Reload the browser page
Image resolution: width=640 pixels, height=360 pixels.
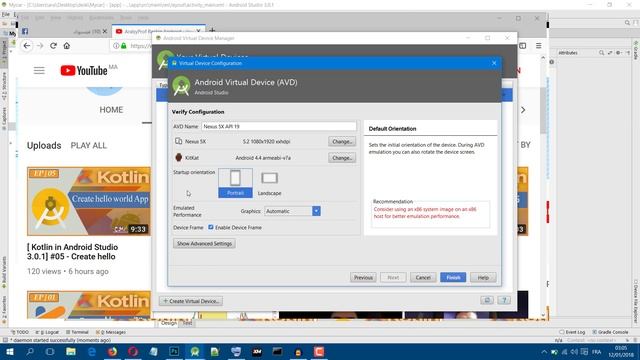53,46
